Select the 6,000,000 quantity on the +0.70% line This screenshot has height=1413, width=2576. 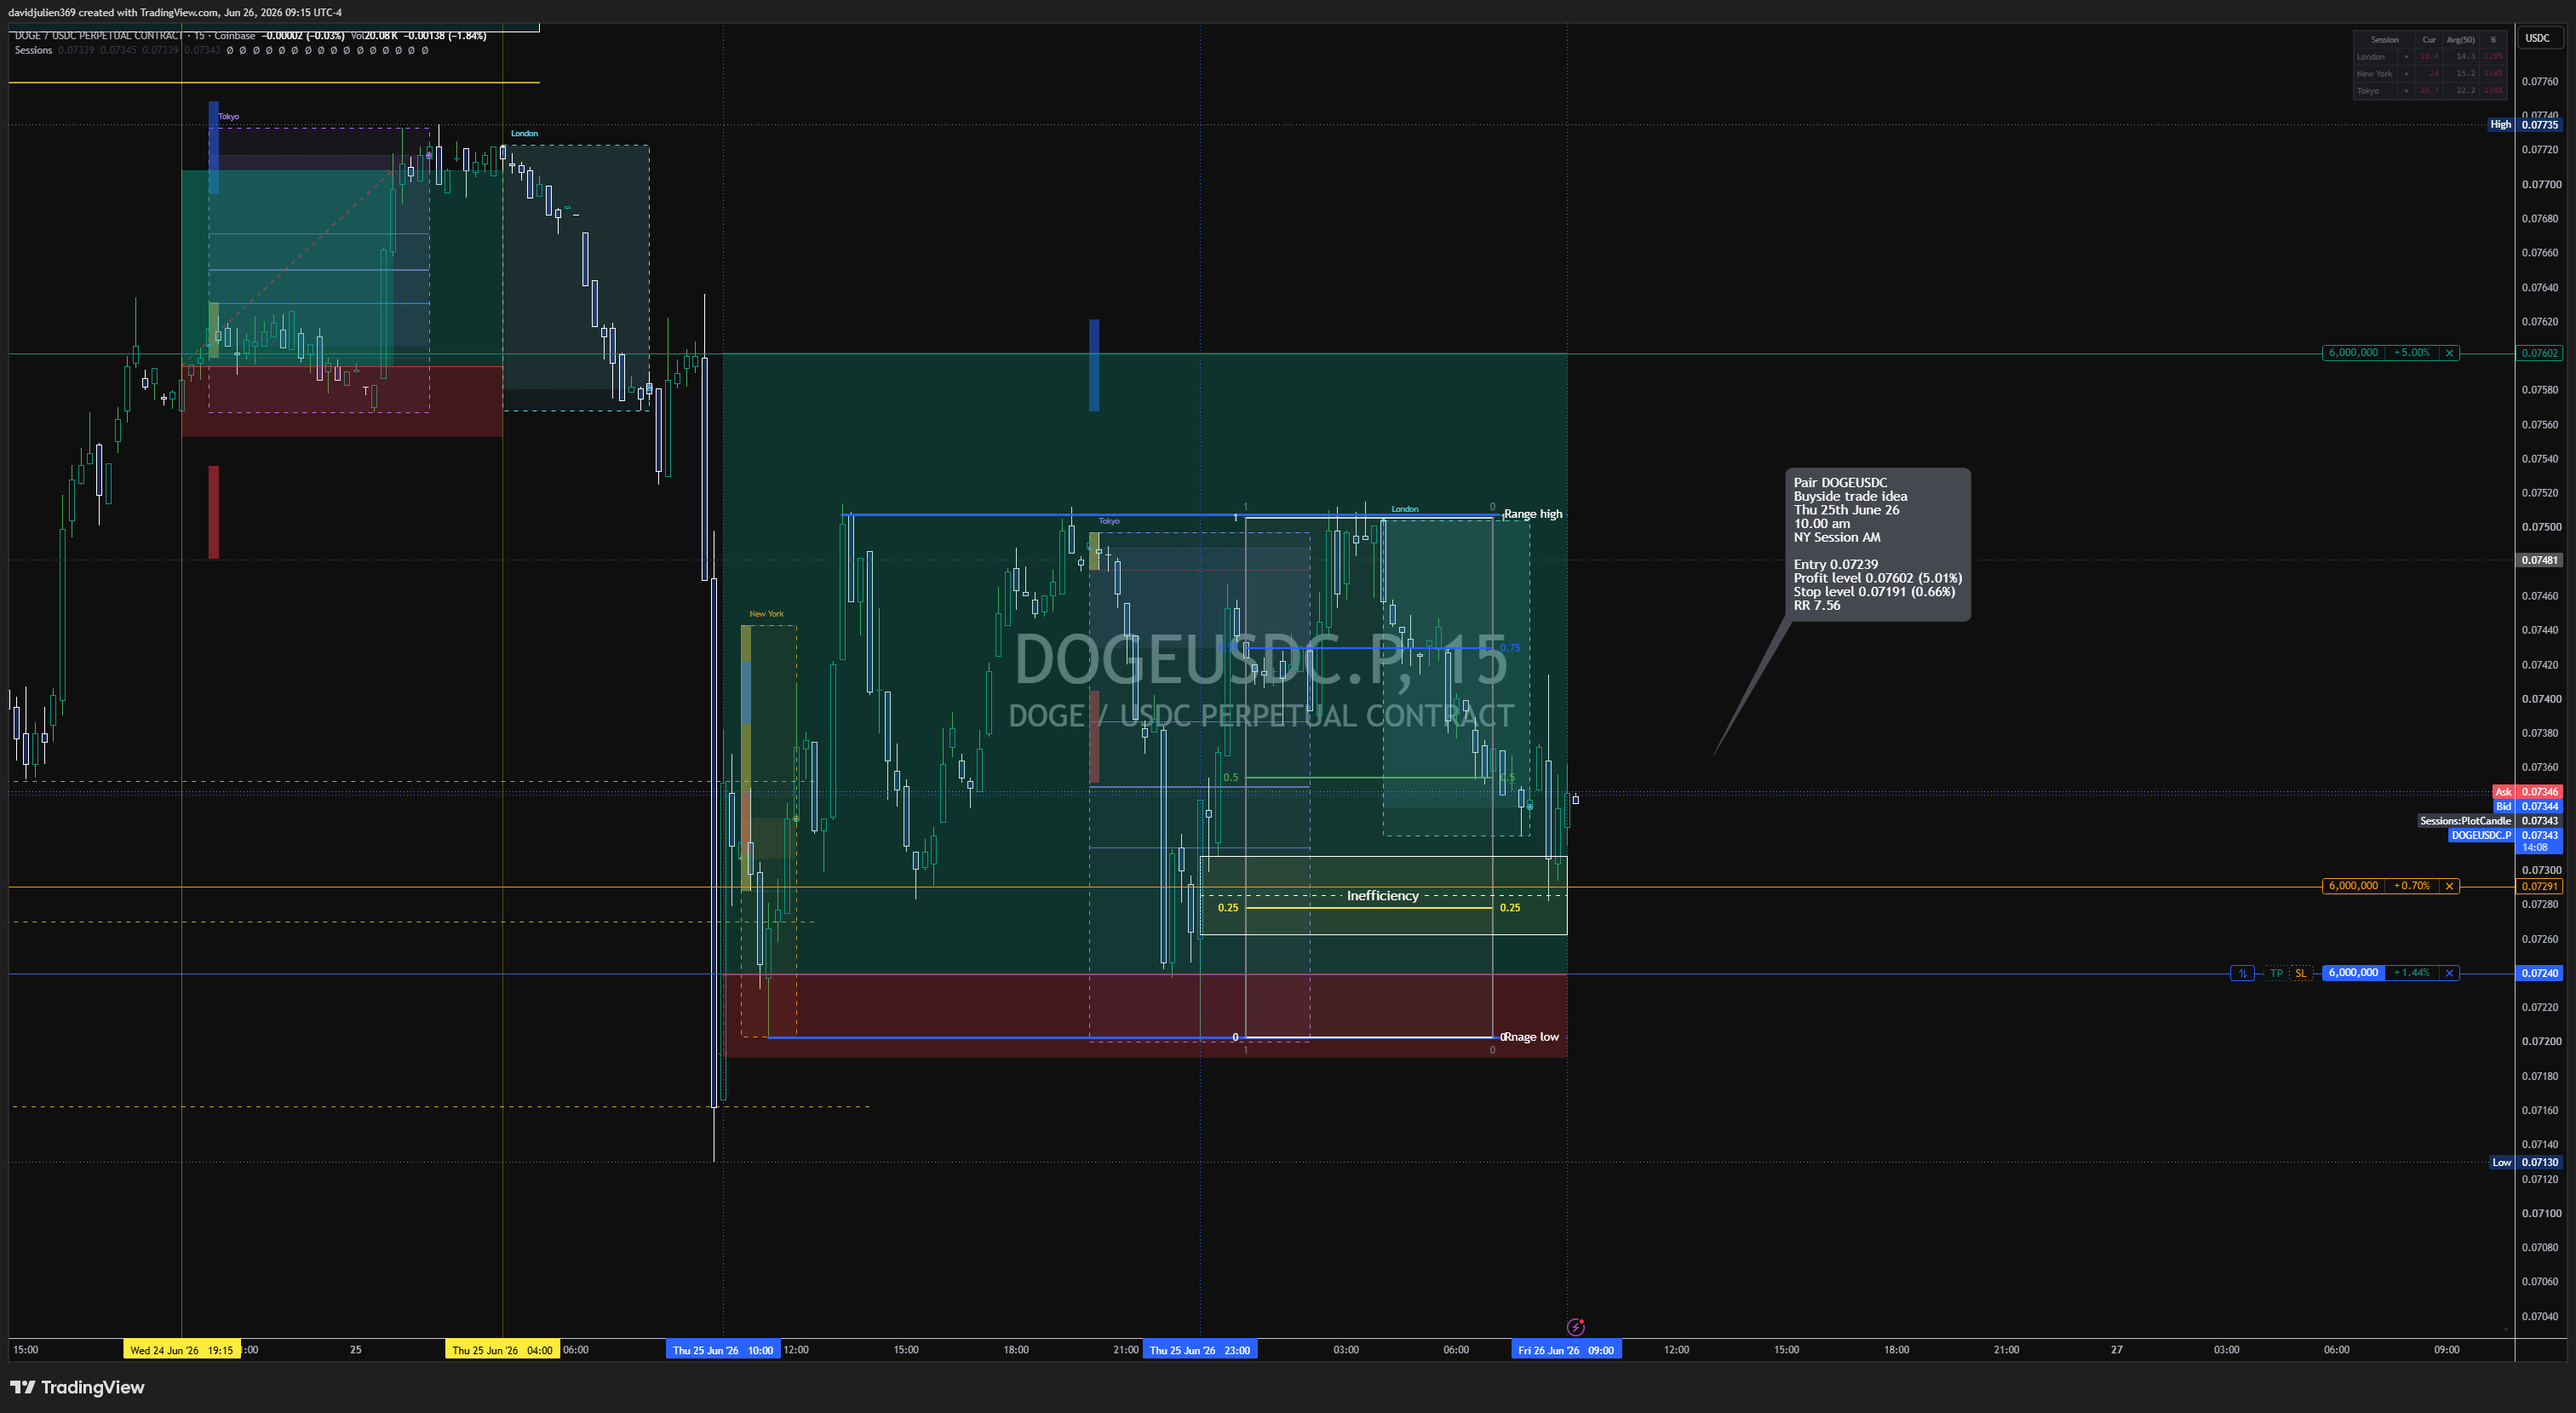(x=2353, y=886)
